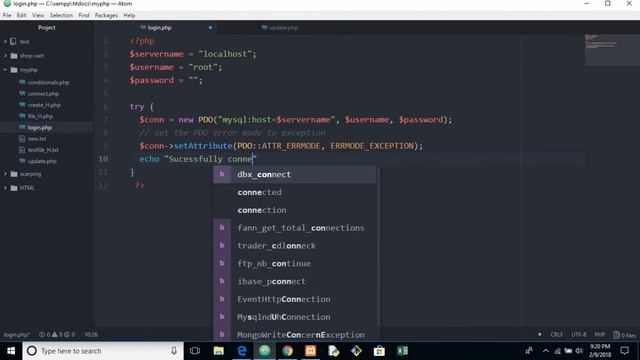640x360 pixels.
Task: Choose connected autocomplete suggestion
Action: [294, 192]
